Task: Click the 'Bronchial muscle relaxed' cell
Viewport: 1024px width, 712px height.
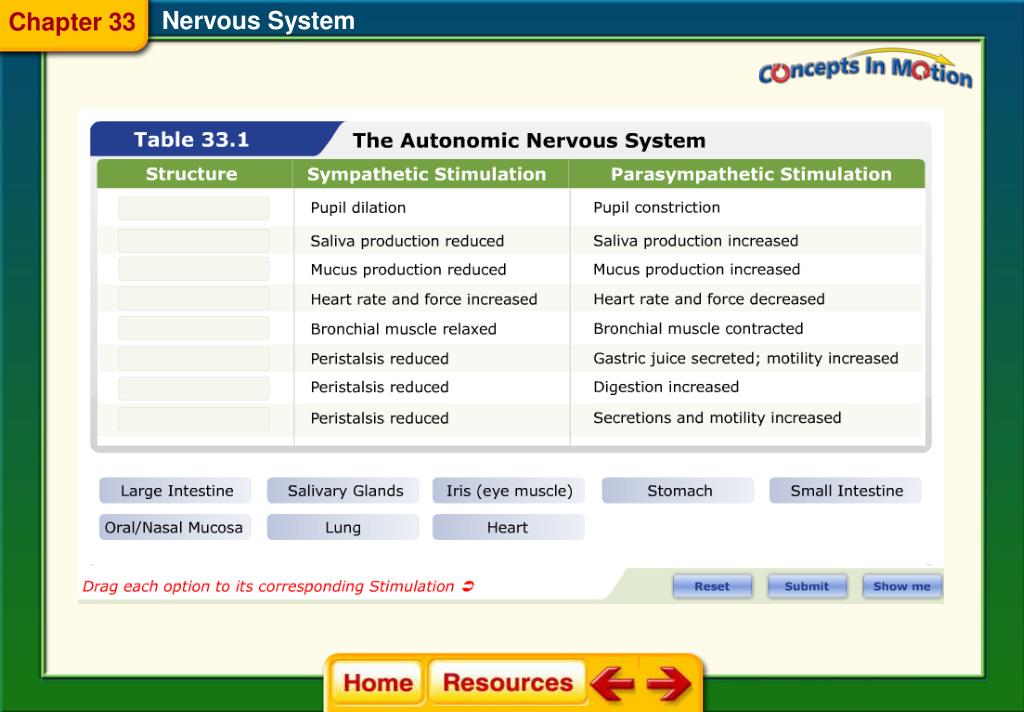Action: [x=404, y=329]
